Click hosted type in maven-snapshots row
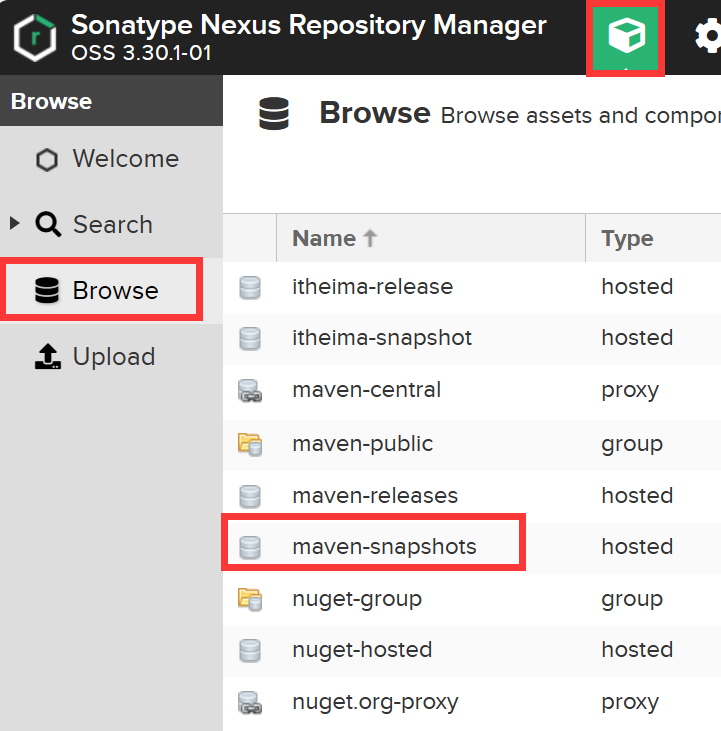Viewport: 721px width, 731px height. click(x=637, y=546)
